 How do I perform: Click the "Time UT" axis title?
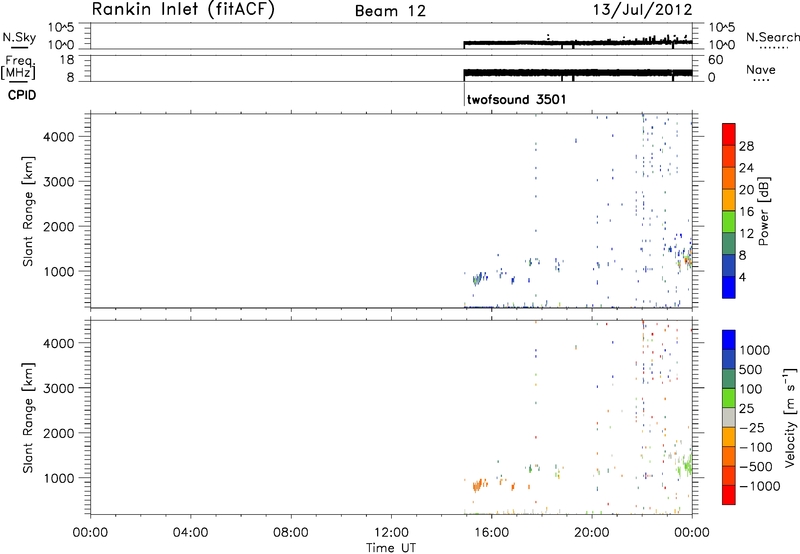(391, 547)
